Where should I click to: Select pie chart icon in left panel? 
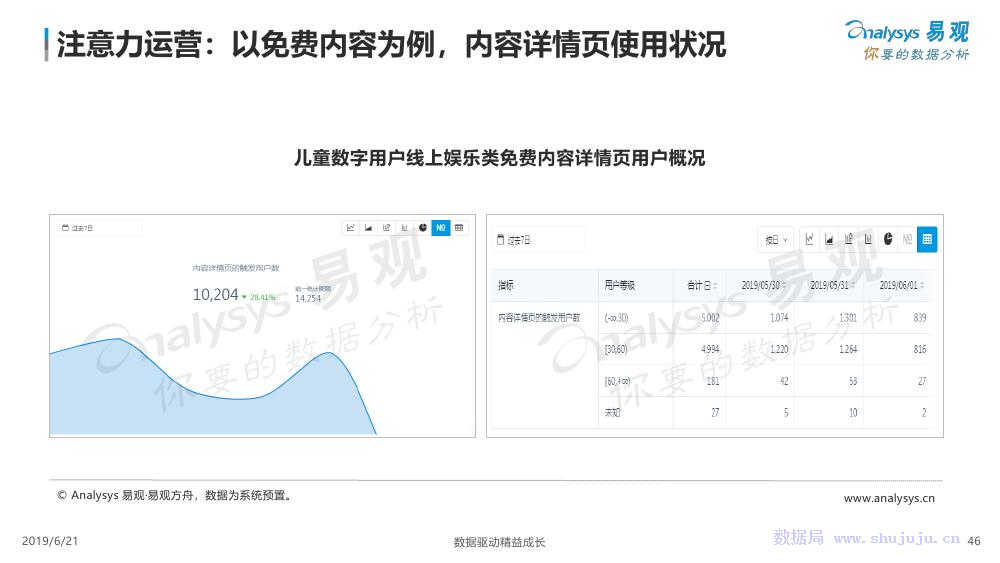click(x=422, y=228)
